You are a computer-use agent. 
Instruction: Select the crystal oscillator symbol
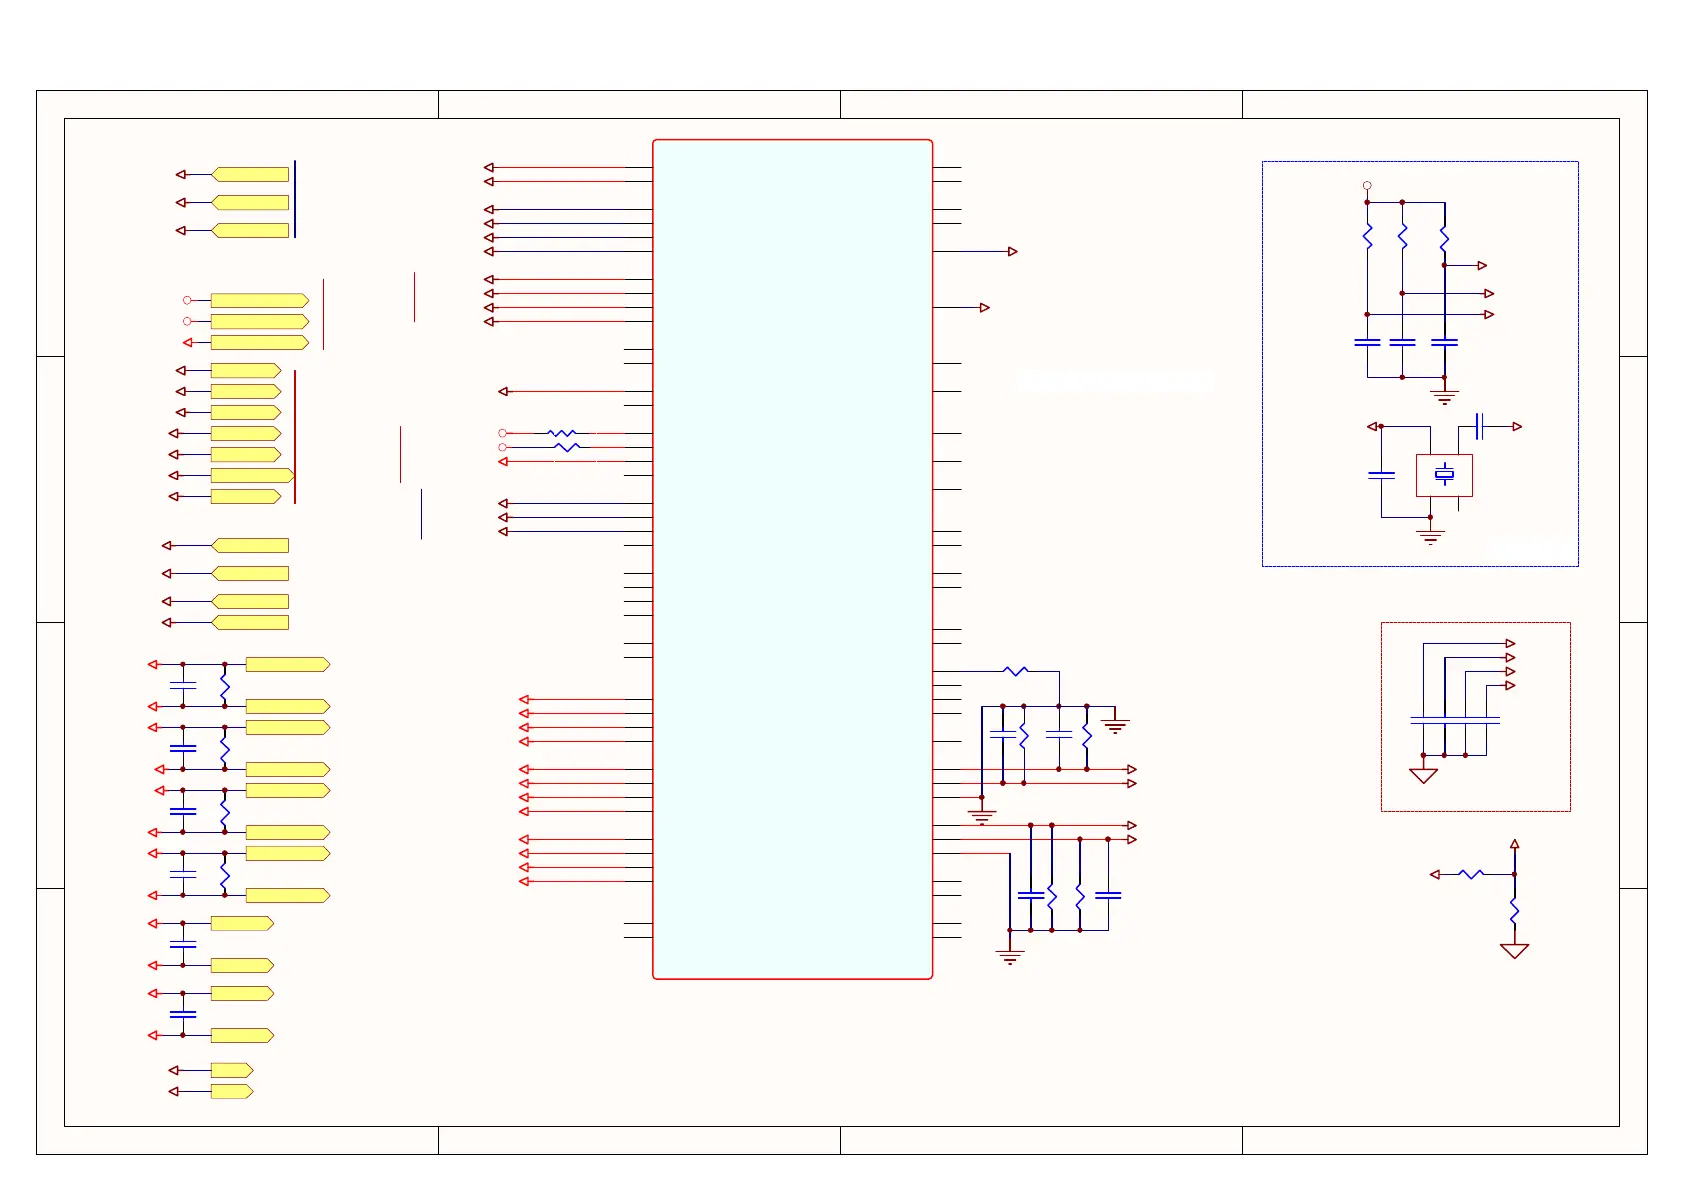(x=1444, y=475)
